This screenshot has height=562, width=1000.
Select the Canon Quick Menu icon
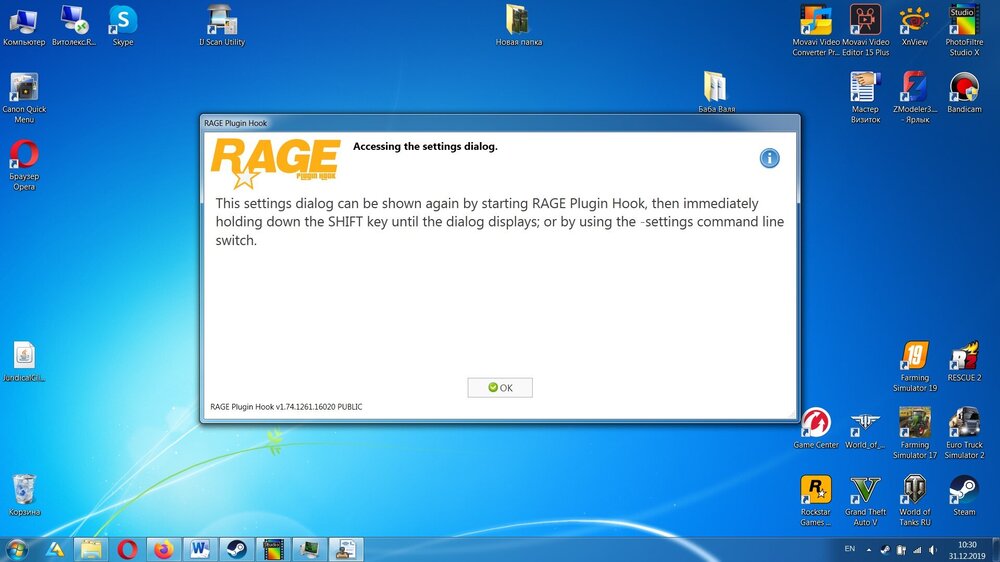(24, 97)
